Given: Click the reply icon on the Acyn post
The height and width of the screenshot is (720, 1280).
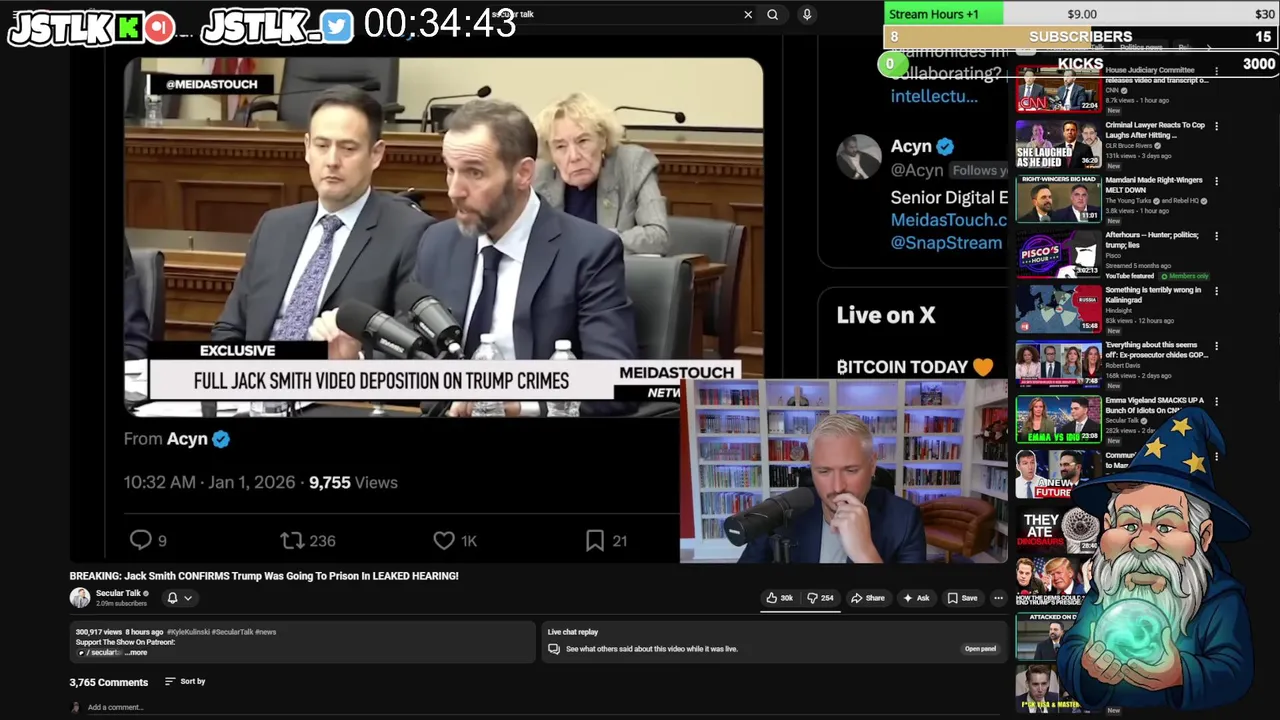Looking at the screenshot, I should pyautogui.click(x=140, y=540).
